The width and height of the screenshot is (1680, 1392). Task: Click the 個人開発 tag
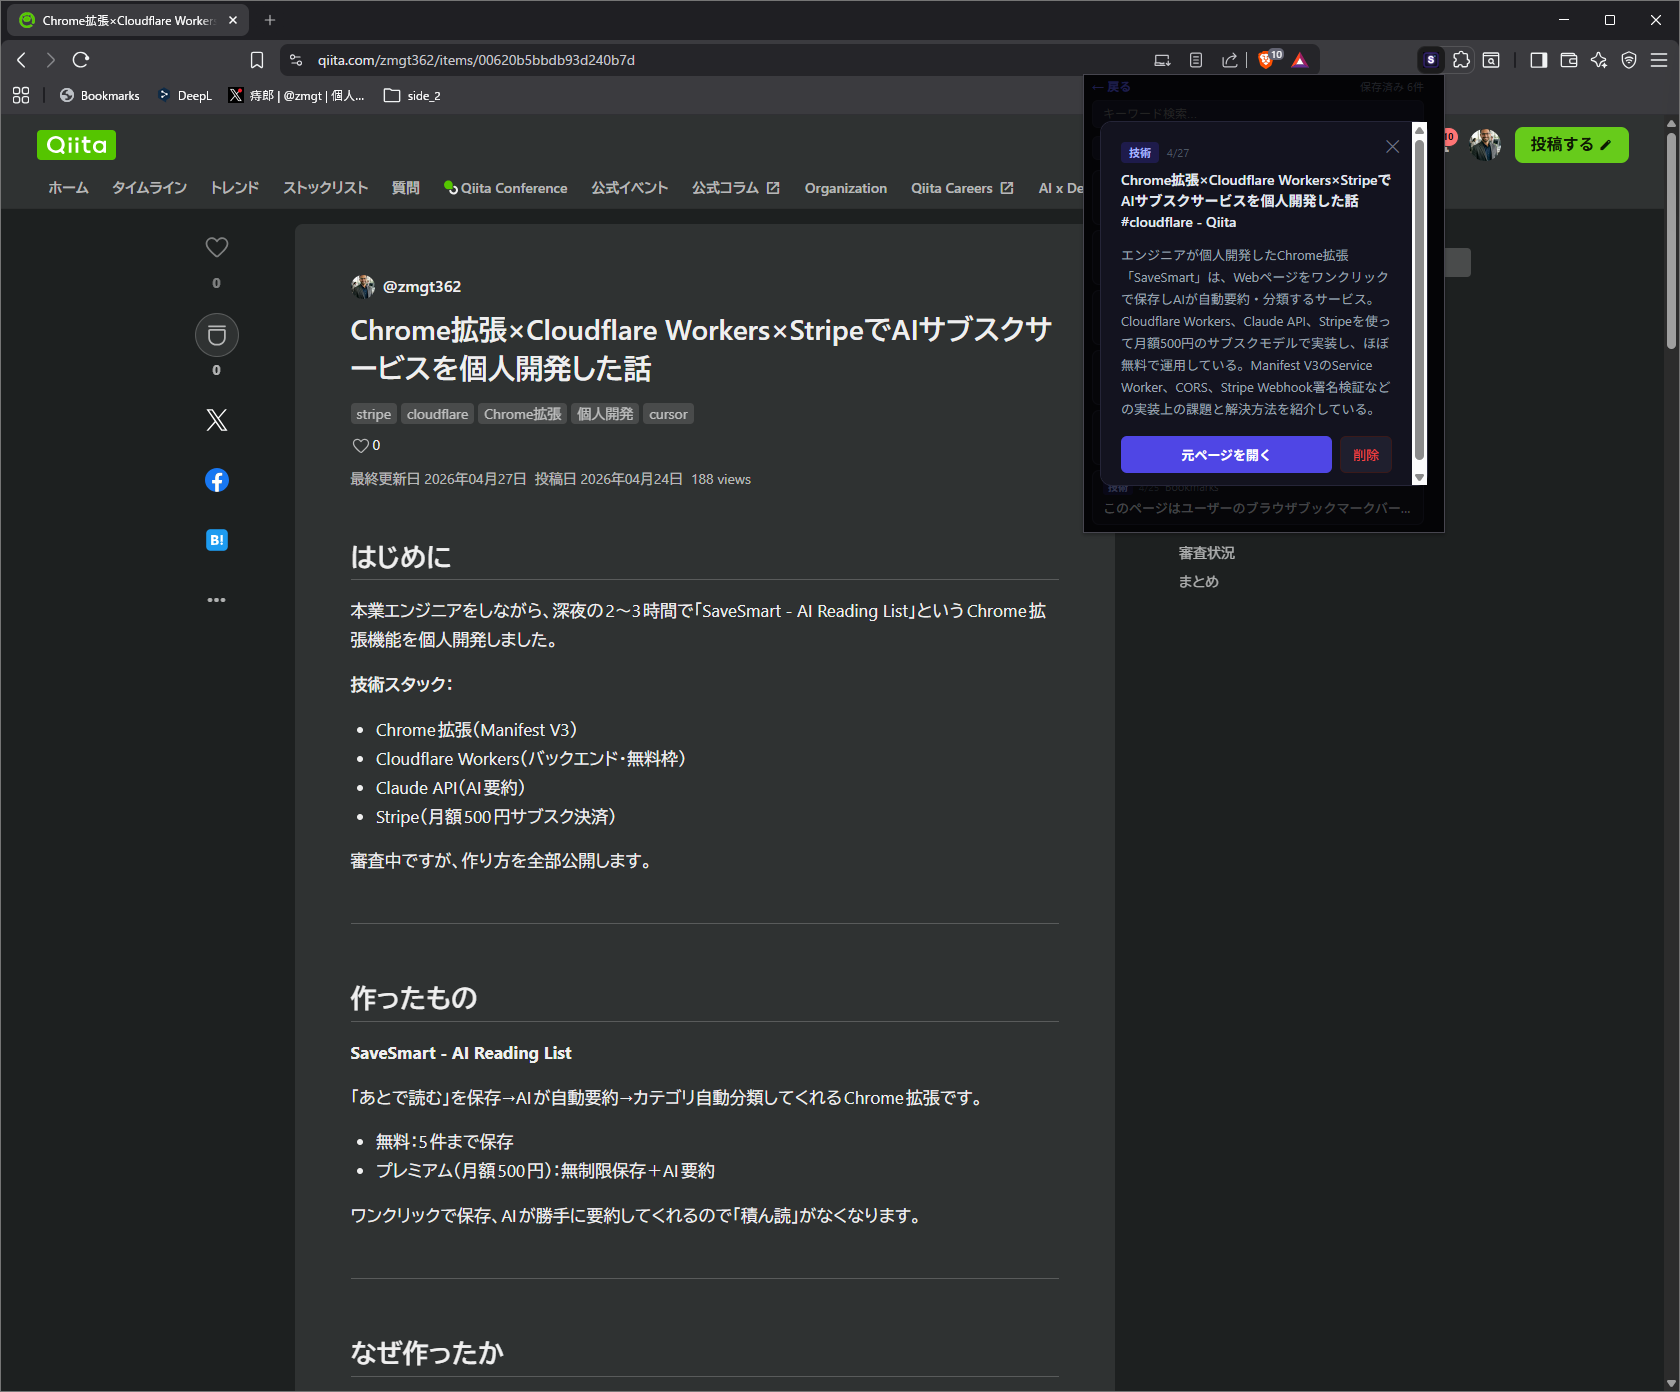[605, 414]
